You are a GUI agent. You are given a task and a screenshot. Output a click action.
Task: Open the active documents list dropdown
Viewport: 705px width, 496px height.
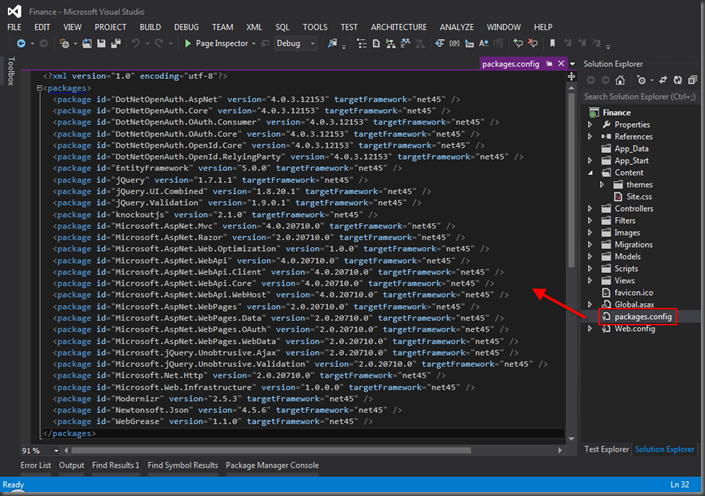click(x=572, y=64)
